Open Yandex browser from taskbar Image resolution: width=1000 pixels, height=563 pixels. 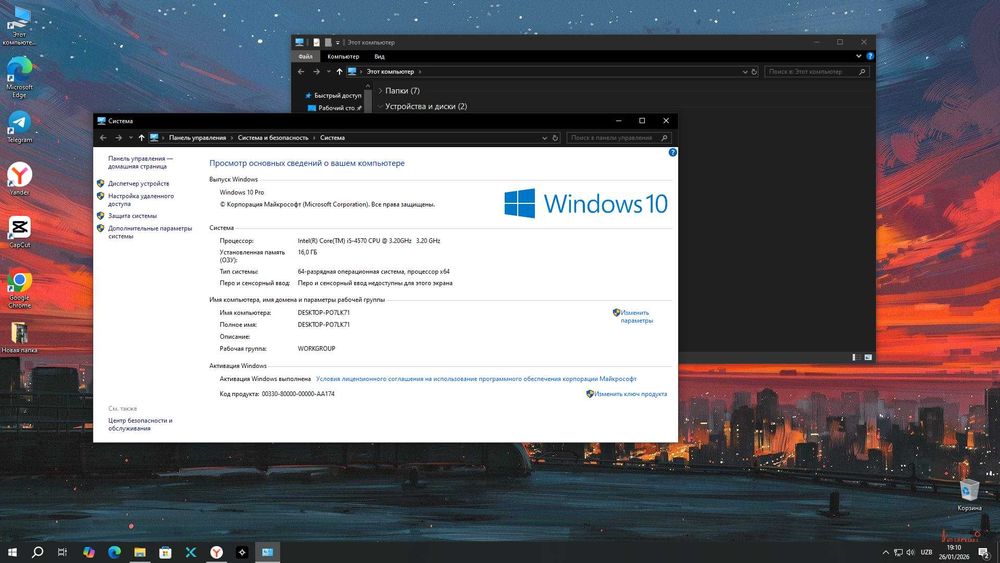(216, 552)
